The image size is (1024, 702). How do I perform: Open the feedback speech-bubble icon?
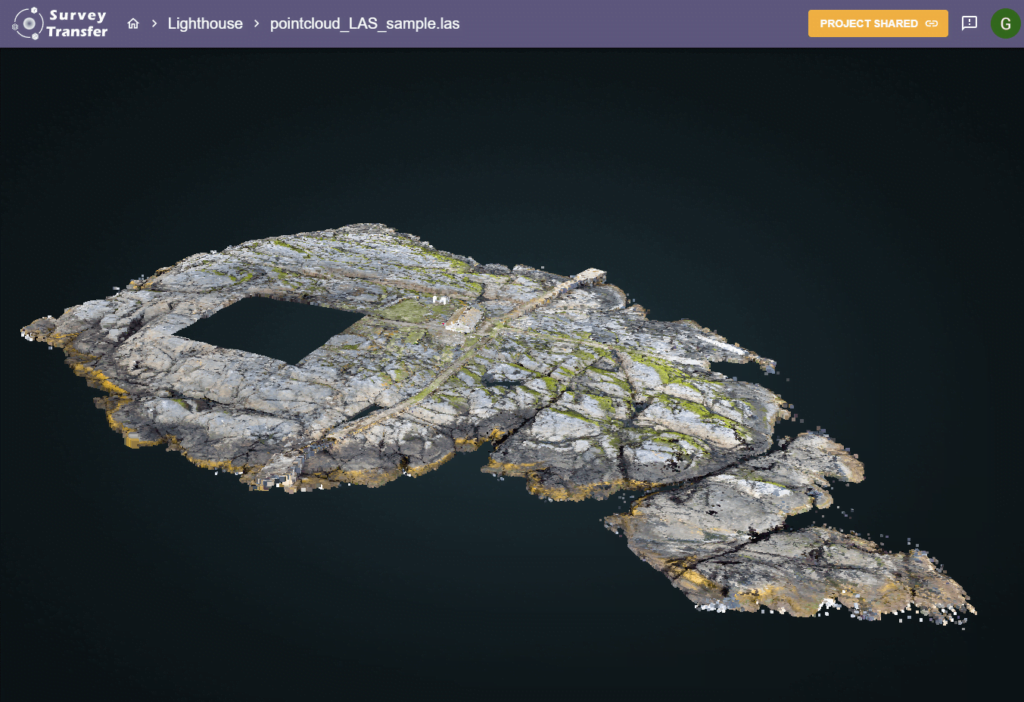coord(968,23)
